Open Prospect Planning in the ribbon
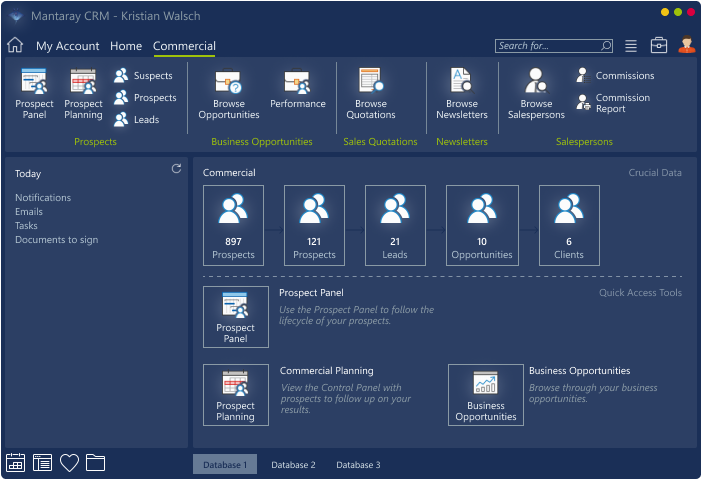702x480 pixels. pyautogui.click(x=83, y=94)
